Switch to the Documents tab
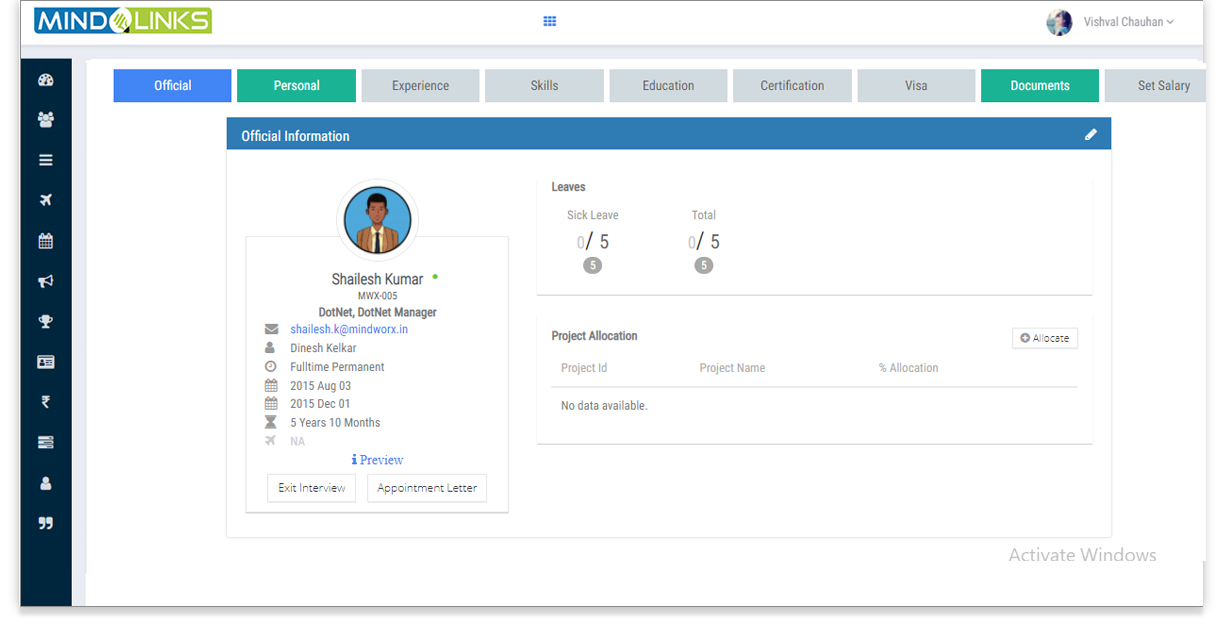The height and width of the screenshot is (627, 1224). pyautogui.click(x=1040, y=85)
